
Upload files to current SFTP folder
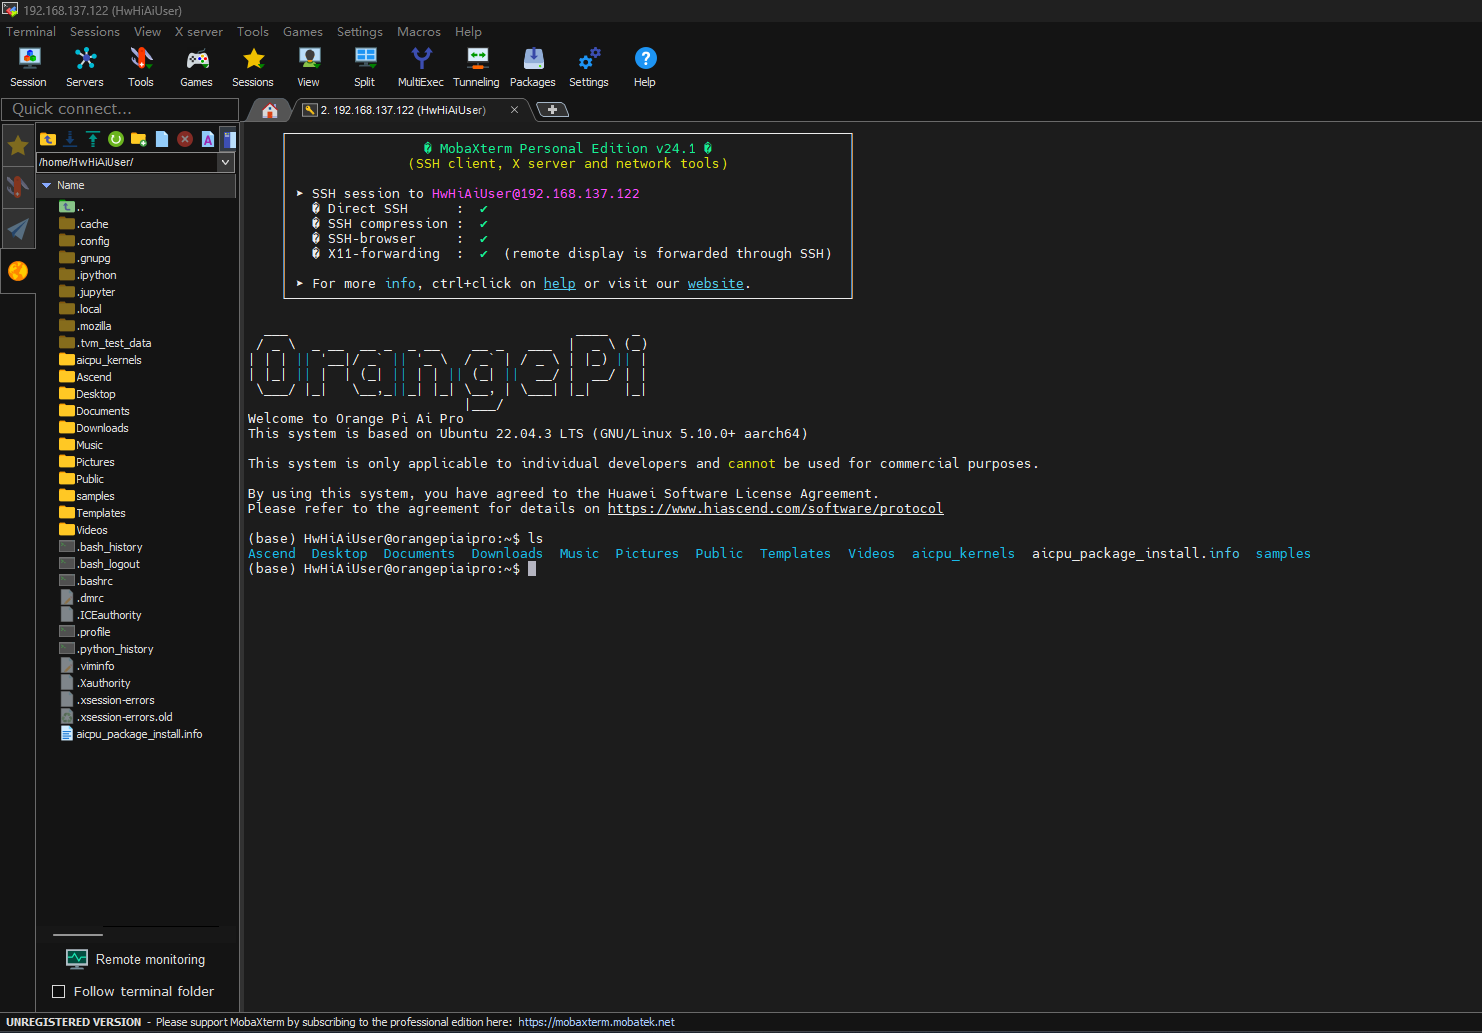(x=93, y=139)
